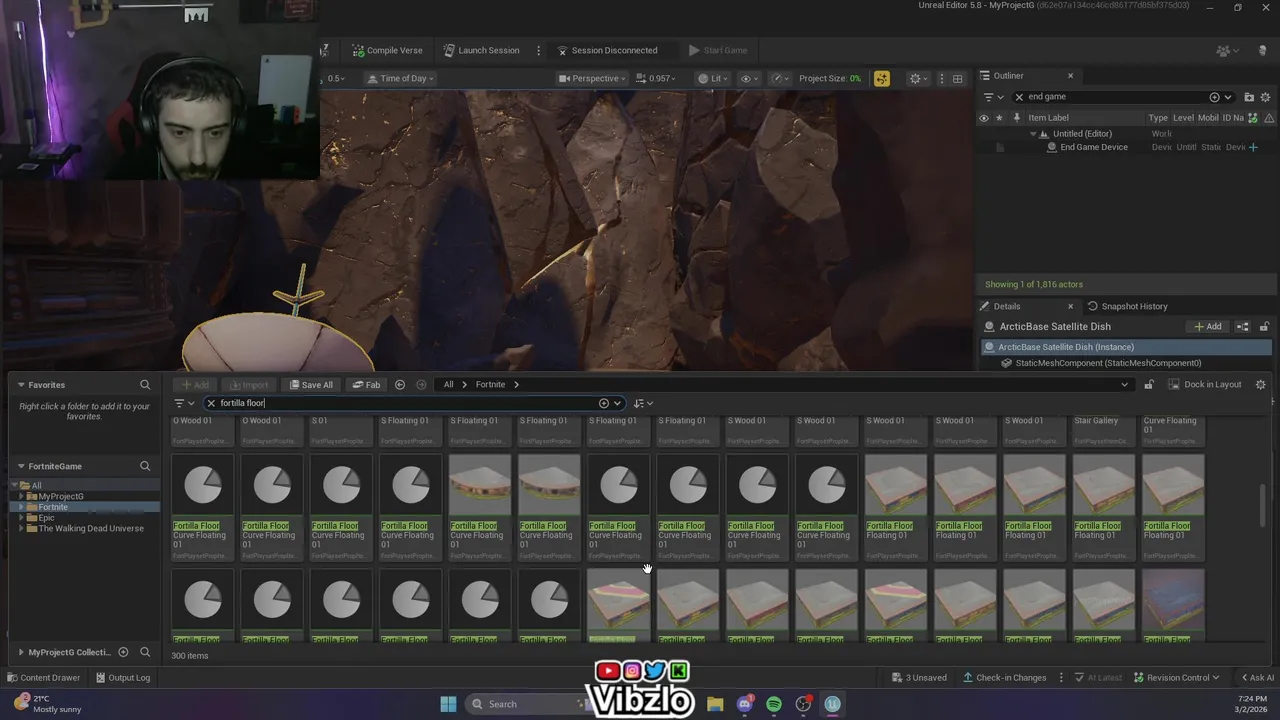Clear the Outliner search 'end game'

click(1019, 97)
